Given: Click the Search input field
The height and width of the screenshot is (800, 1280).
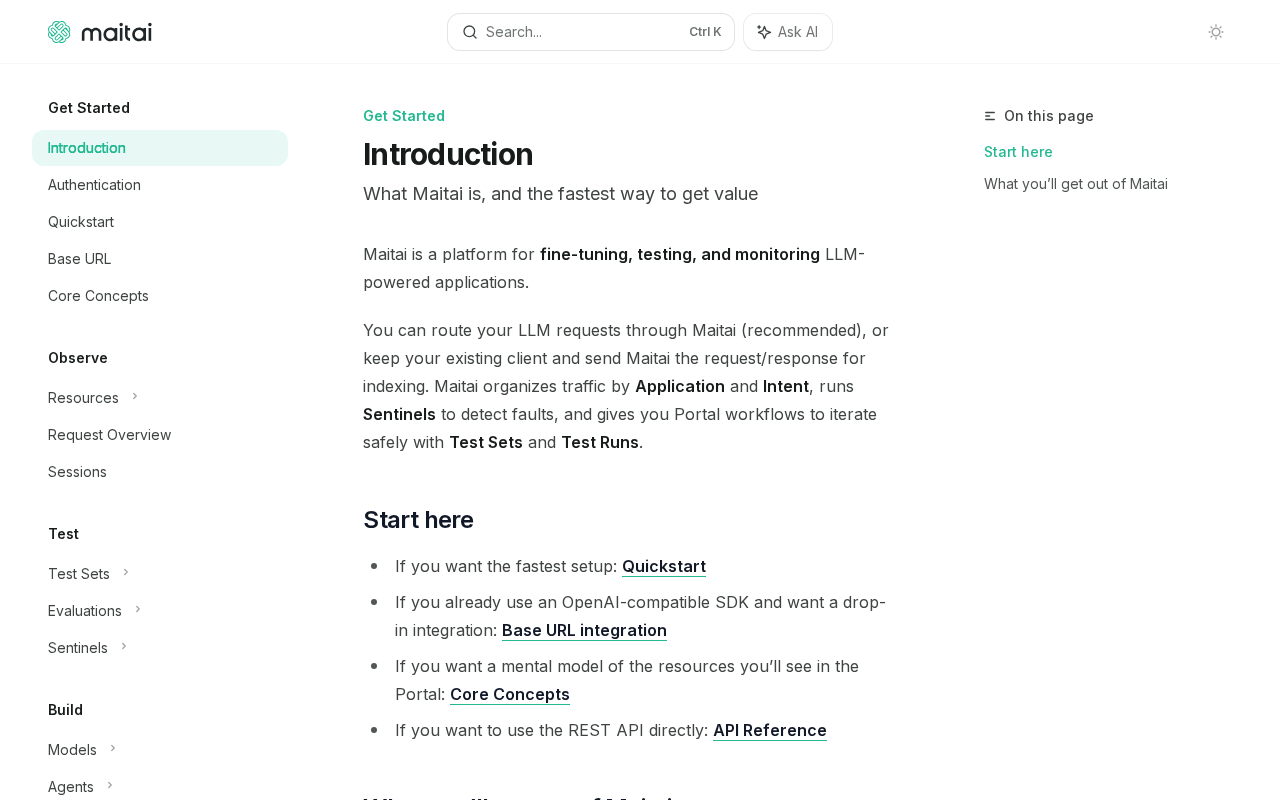Looking at the screenshot, I should [x=591, y=32].
